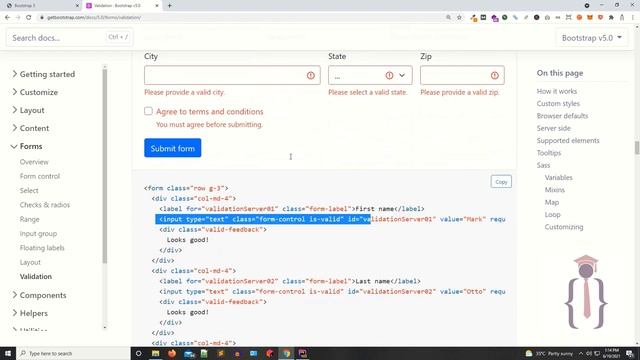Open Checks & radios sidebar link

coord(44,205)
